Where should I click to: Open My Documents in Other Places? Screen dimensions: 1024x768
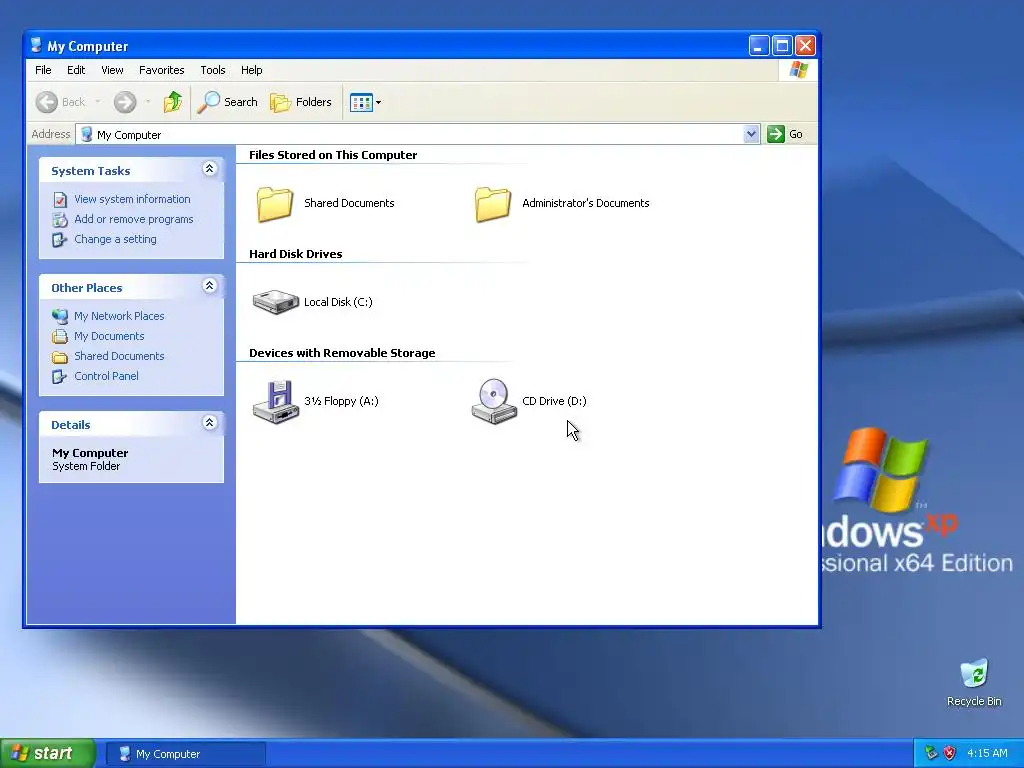click(109, 336)
